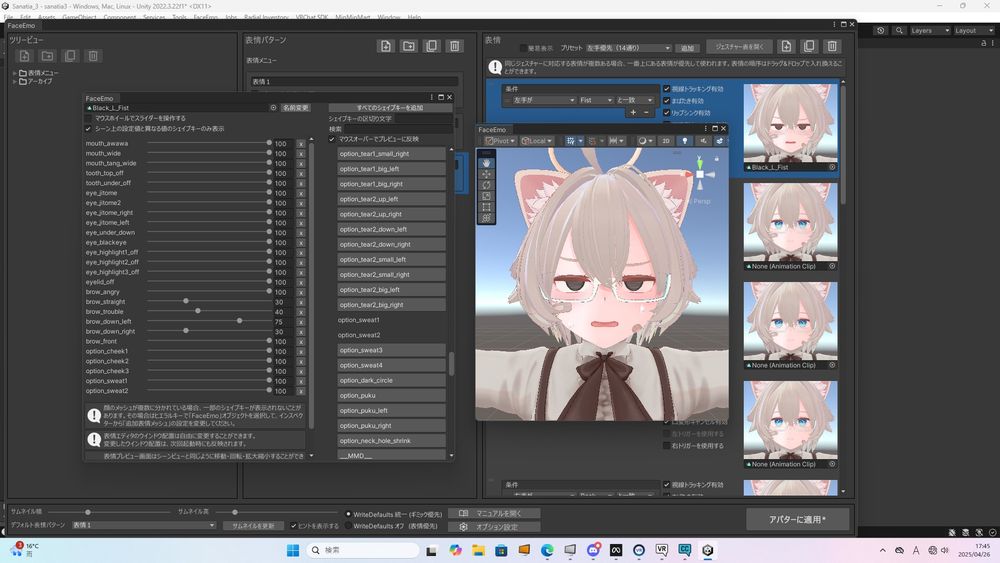Open Microsoft Edge from the taskbar
Screen dimensions: 1000x563
pyautogui.click(x=547, y=550)
